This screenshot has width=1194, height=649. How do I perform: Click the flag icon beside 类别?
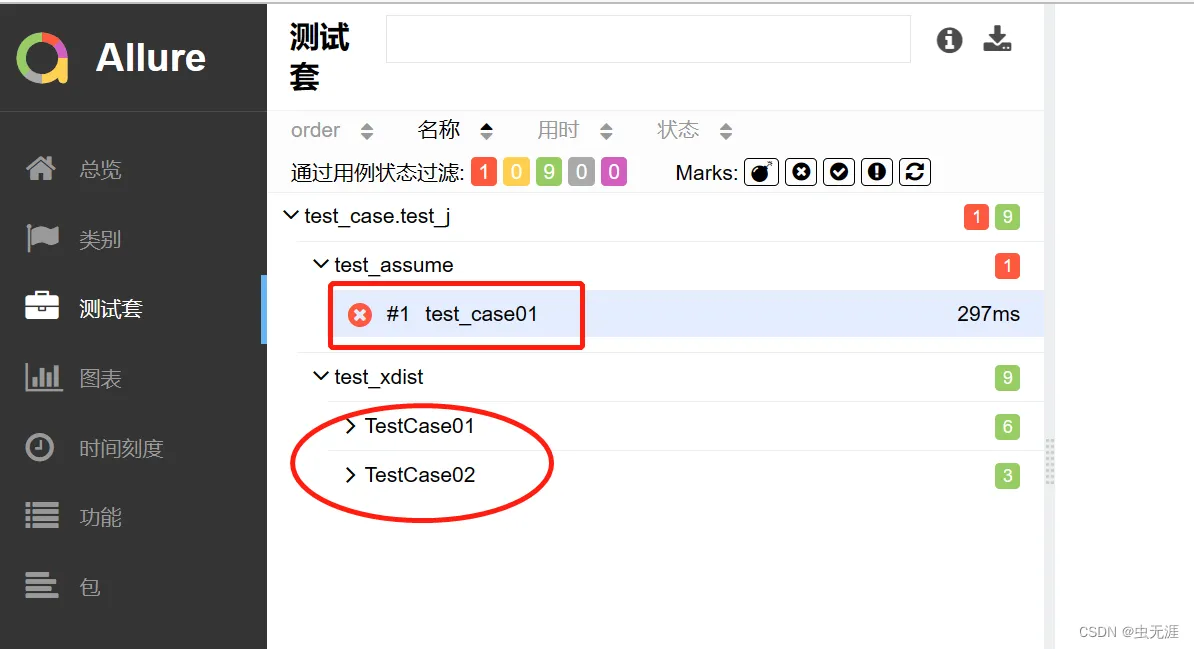[42, 238]
